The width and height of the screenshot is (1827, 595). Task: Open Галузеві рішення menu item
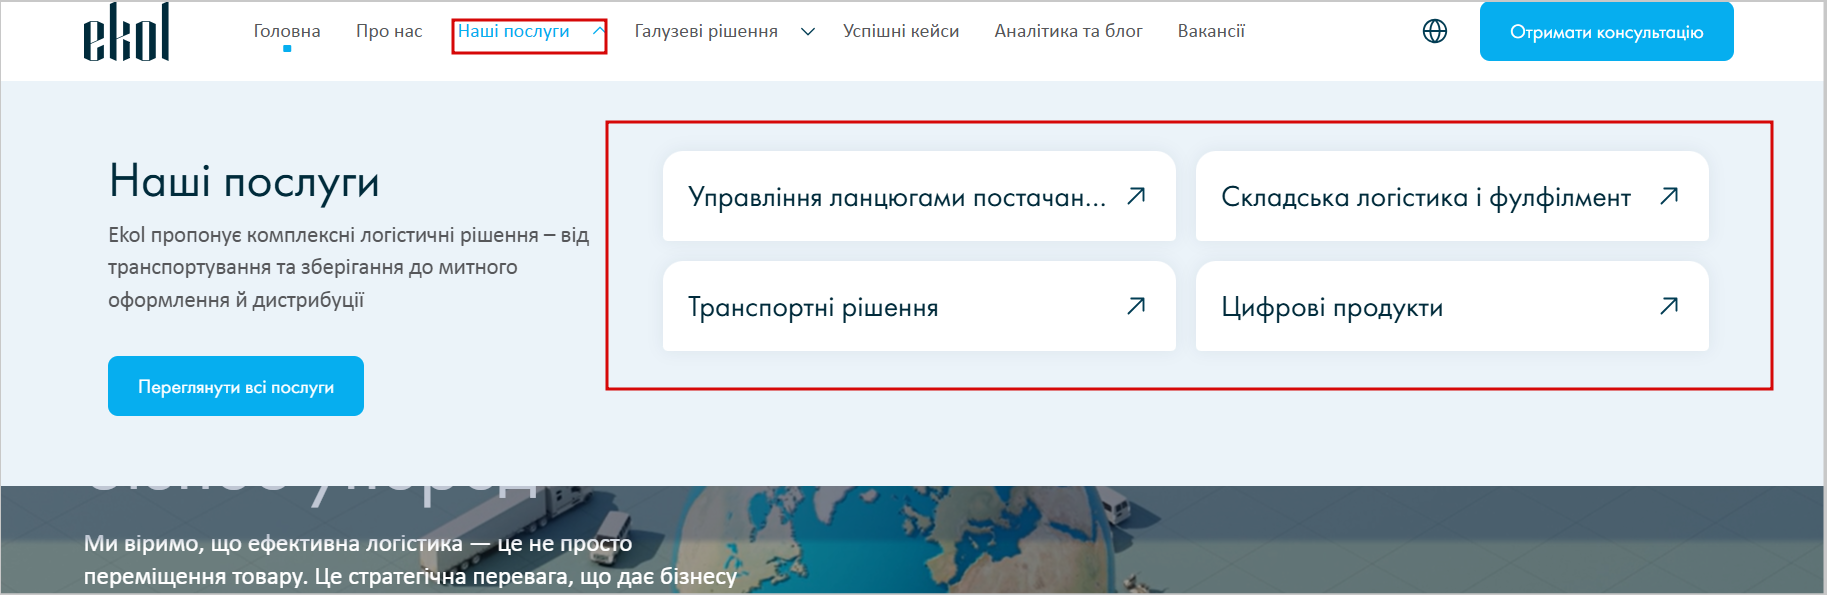[706, 31]
